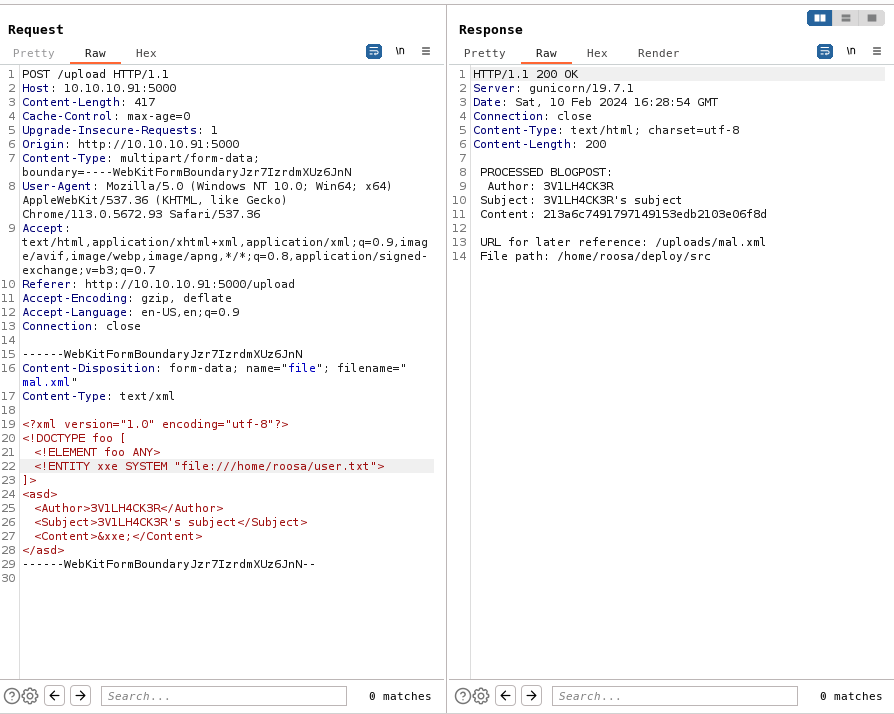
Task: Open Response search settings gear
Action: [481, 696]
